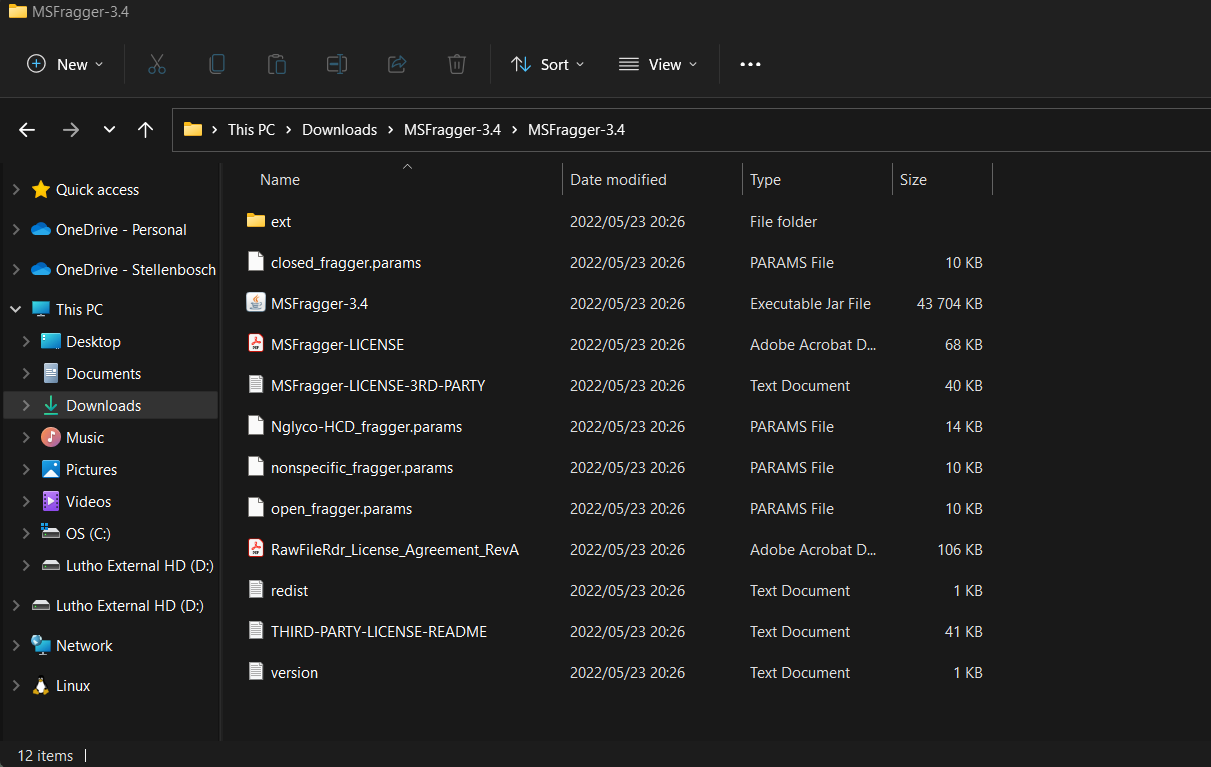Click the Delete trash can icon

(x=457, y=64)
